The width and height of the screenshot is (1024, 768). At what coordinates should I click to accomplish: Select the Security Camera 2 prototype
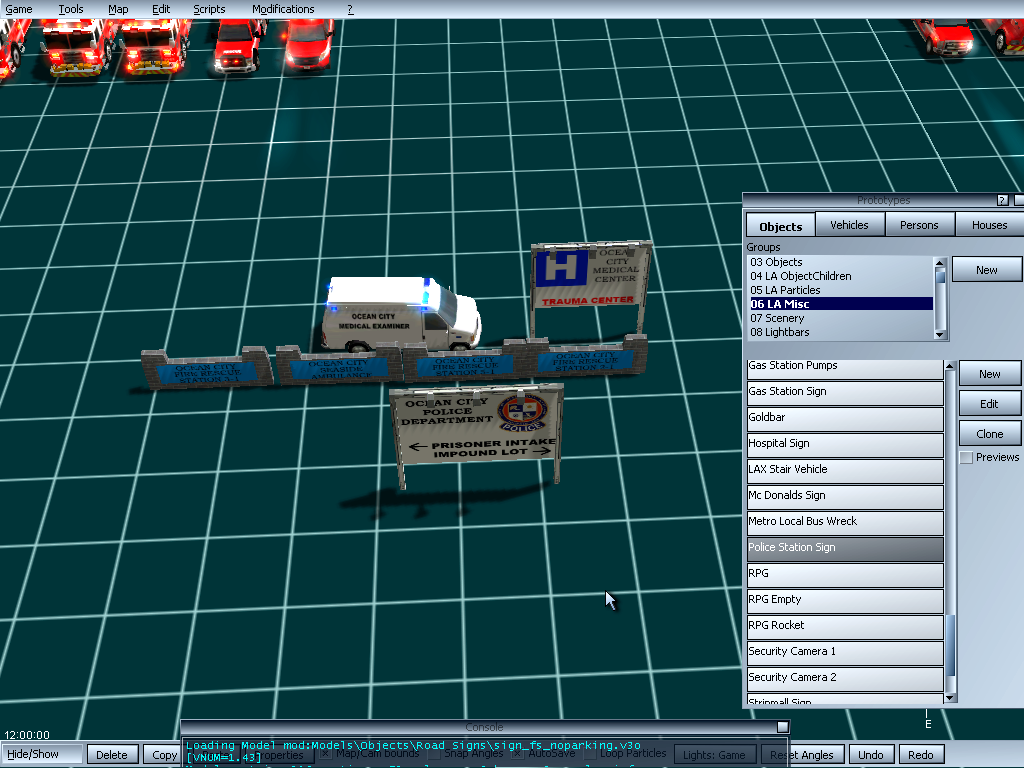845,680
